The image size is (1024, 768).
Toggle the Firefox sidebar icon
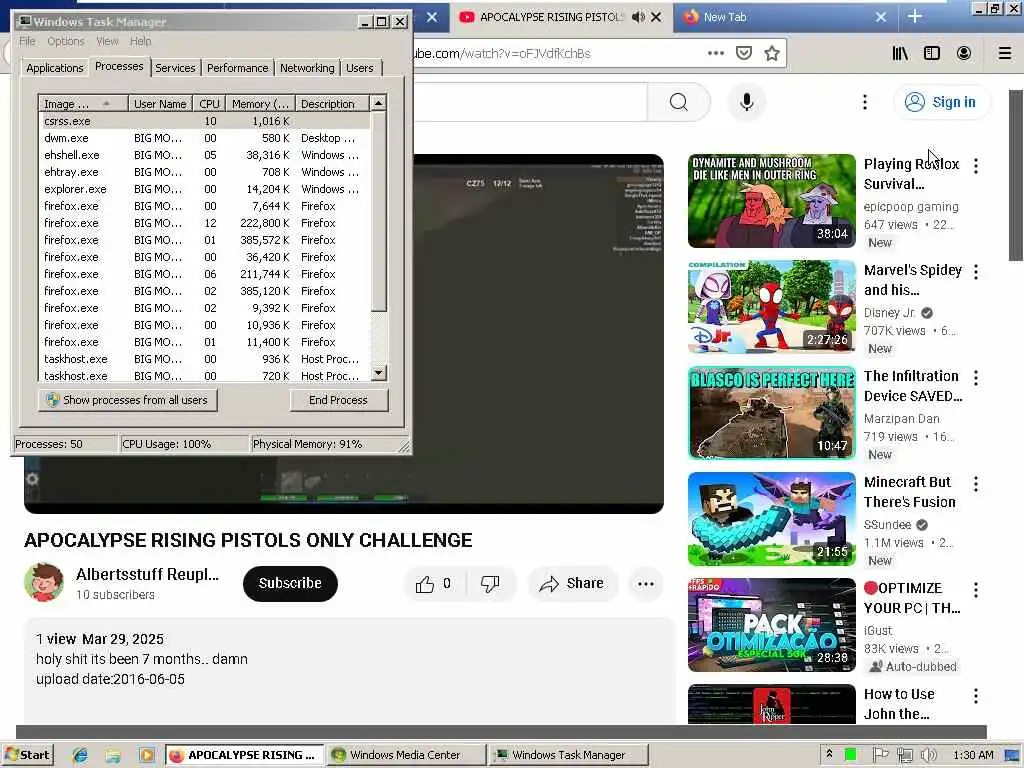[x=932, y=54]
